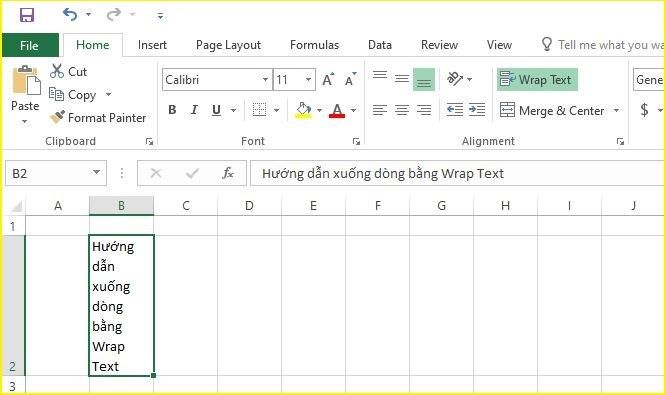Open the font size dropdown showing 11
Viewport: 666px width, 395px height.
pyautogui.click(x=308, y=79)
